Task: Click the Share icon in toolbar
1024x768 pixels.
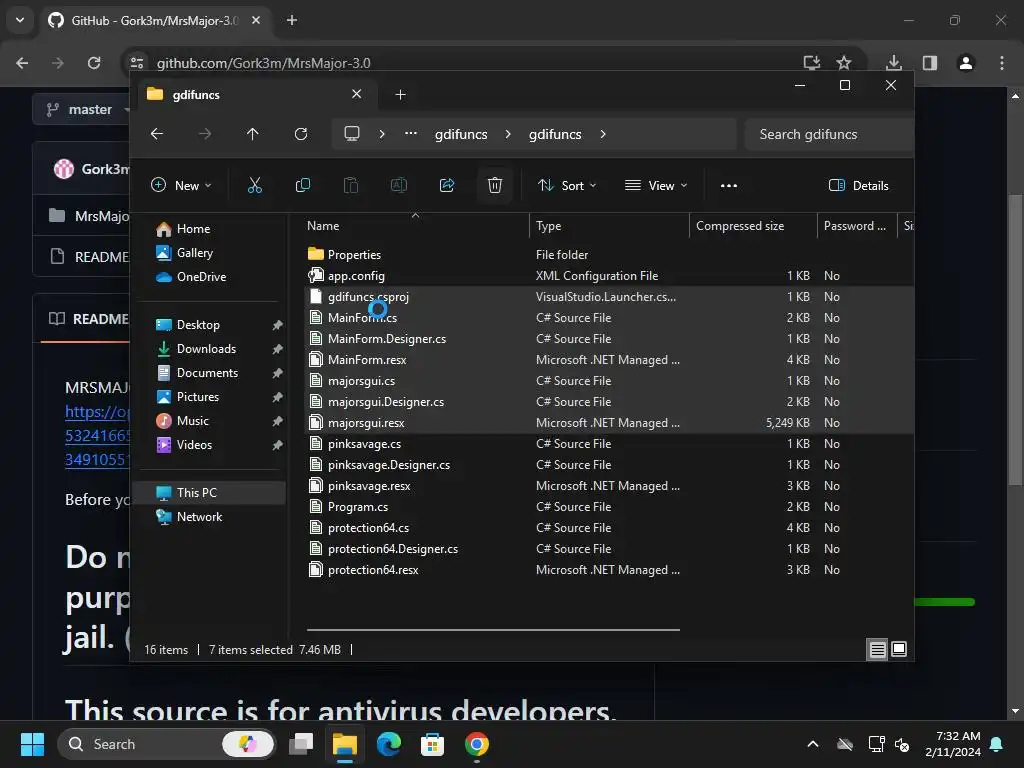Action: [447, 185]
